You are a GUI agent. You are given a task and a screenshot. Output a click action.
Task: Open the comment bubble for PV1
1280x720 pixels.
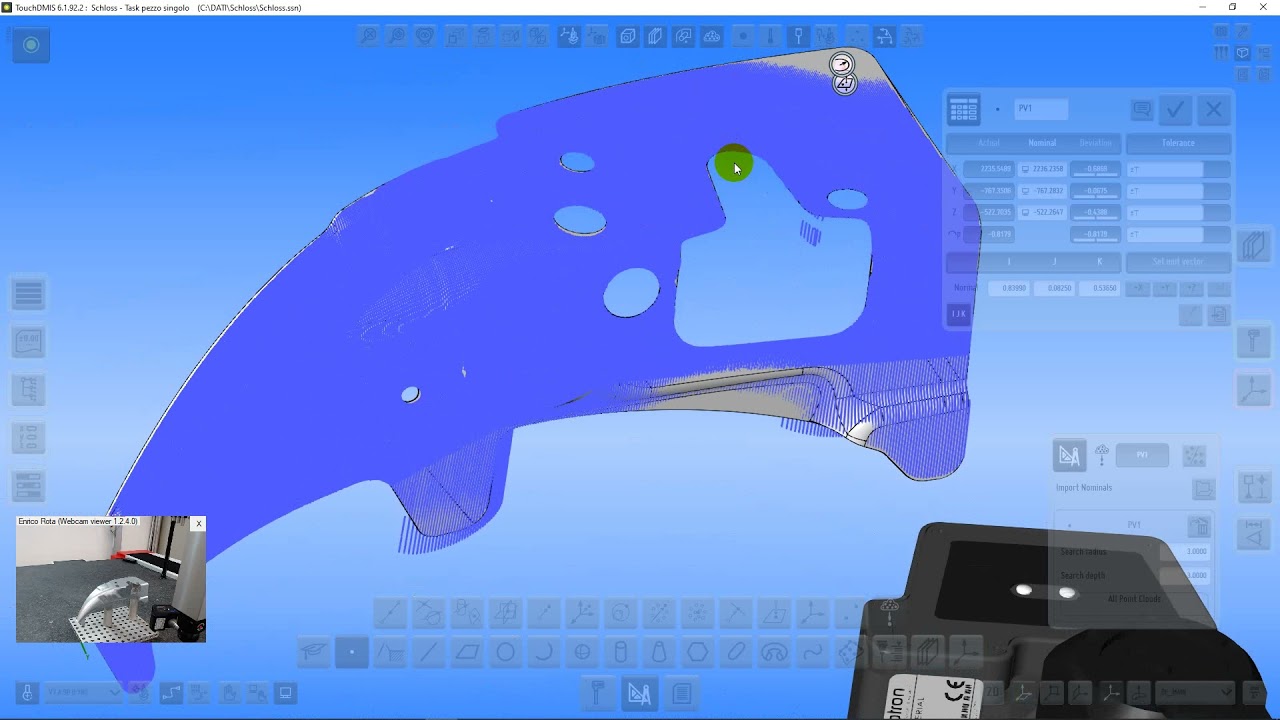pyautogui.click(x=1141, y=109)
